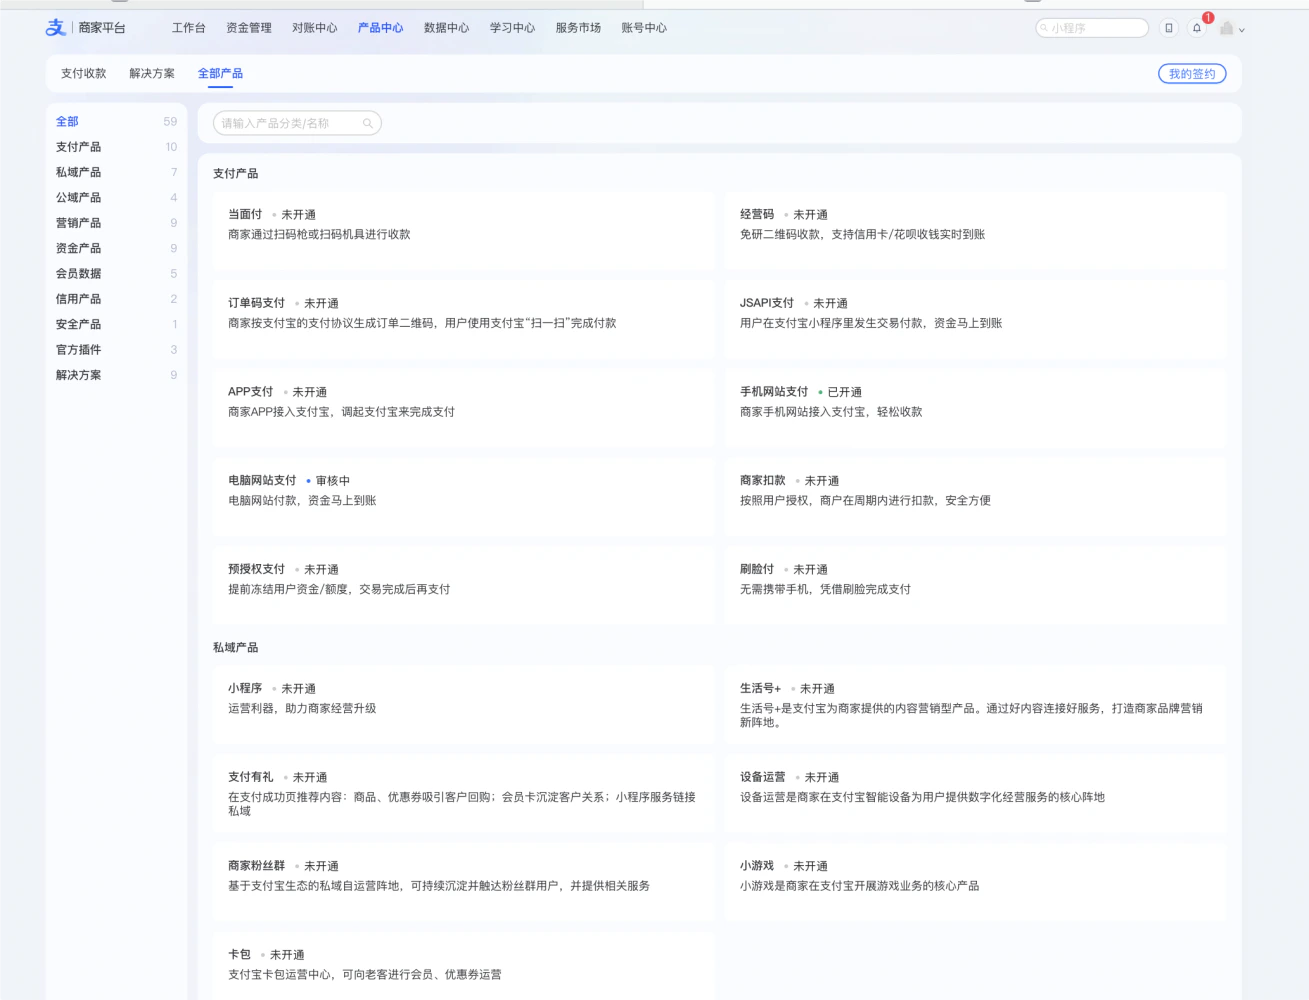Open the 生活号+ product card
Screen dimensions: 1309x1000
[976, 705]
